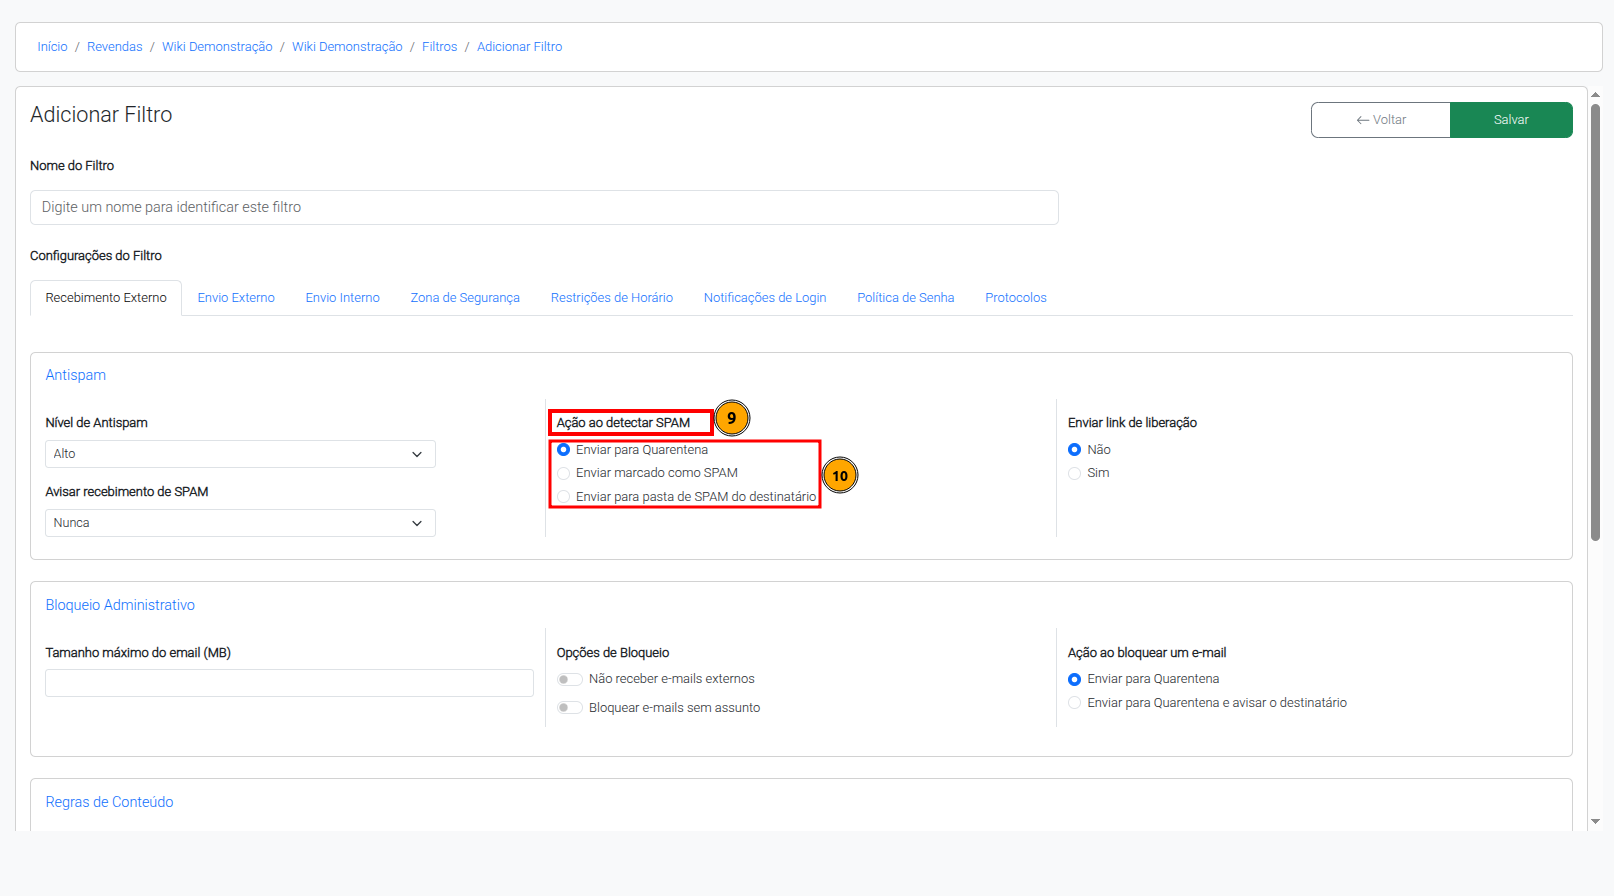Click the Configurações do Filtro label
1614x896 pixels.
click(96, 256)
